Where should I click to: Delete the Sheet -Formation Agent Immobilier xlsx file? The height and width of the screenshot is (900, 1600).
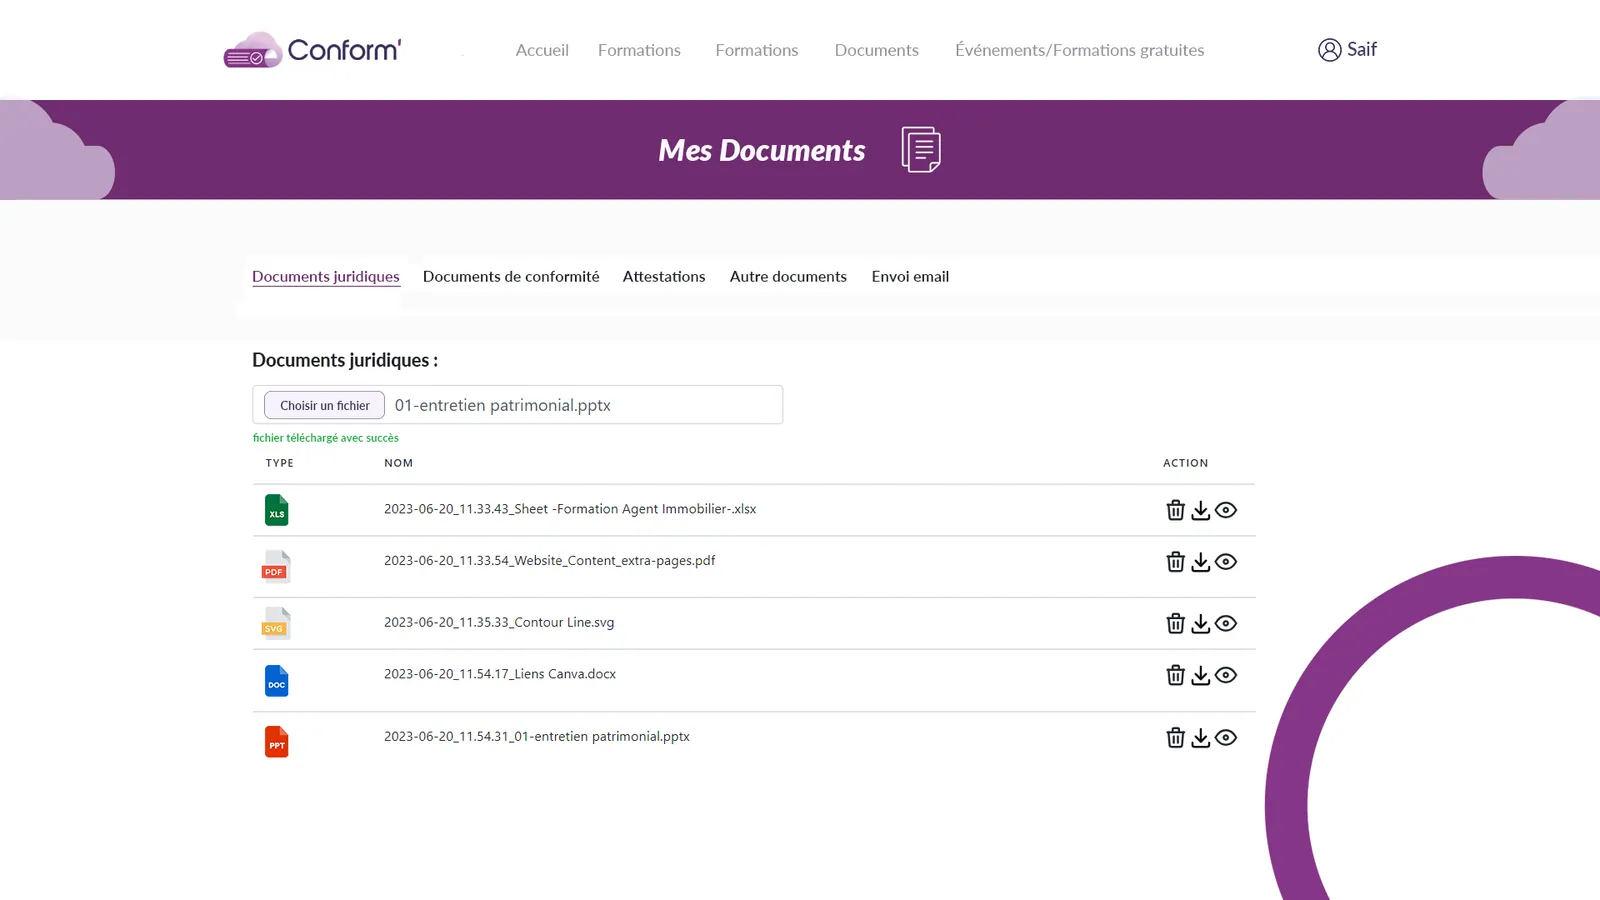tap(1175, 510)
